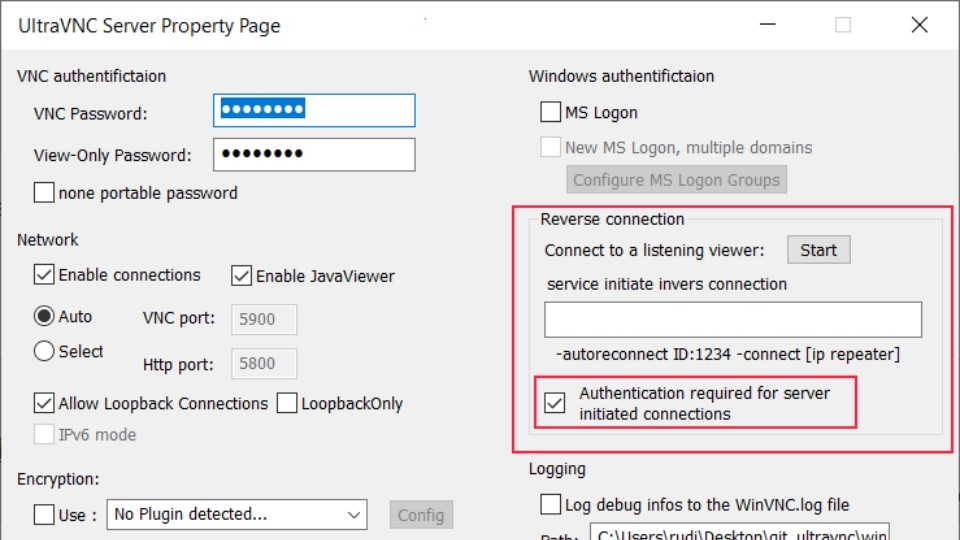Click the 'VNC authentifictaion' heading
960x540 pixels.
tap(92, 76)
